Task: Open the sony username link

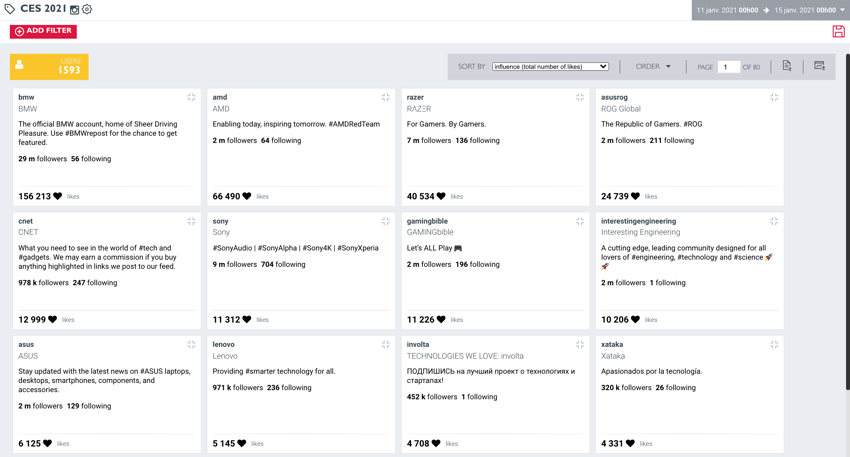Action: (x=220, y=221)
